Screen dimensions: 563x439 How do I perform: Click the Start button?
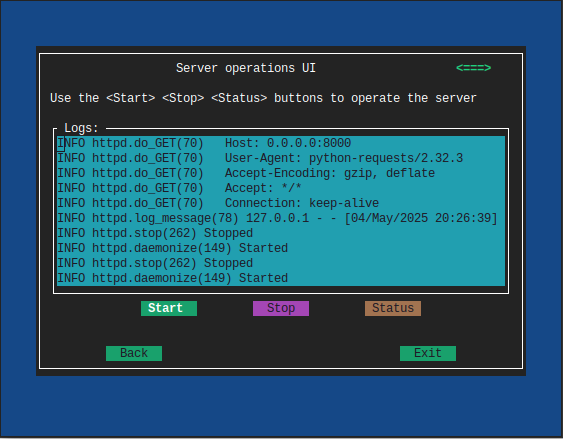click(169, 308)
